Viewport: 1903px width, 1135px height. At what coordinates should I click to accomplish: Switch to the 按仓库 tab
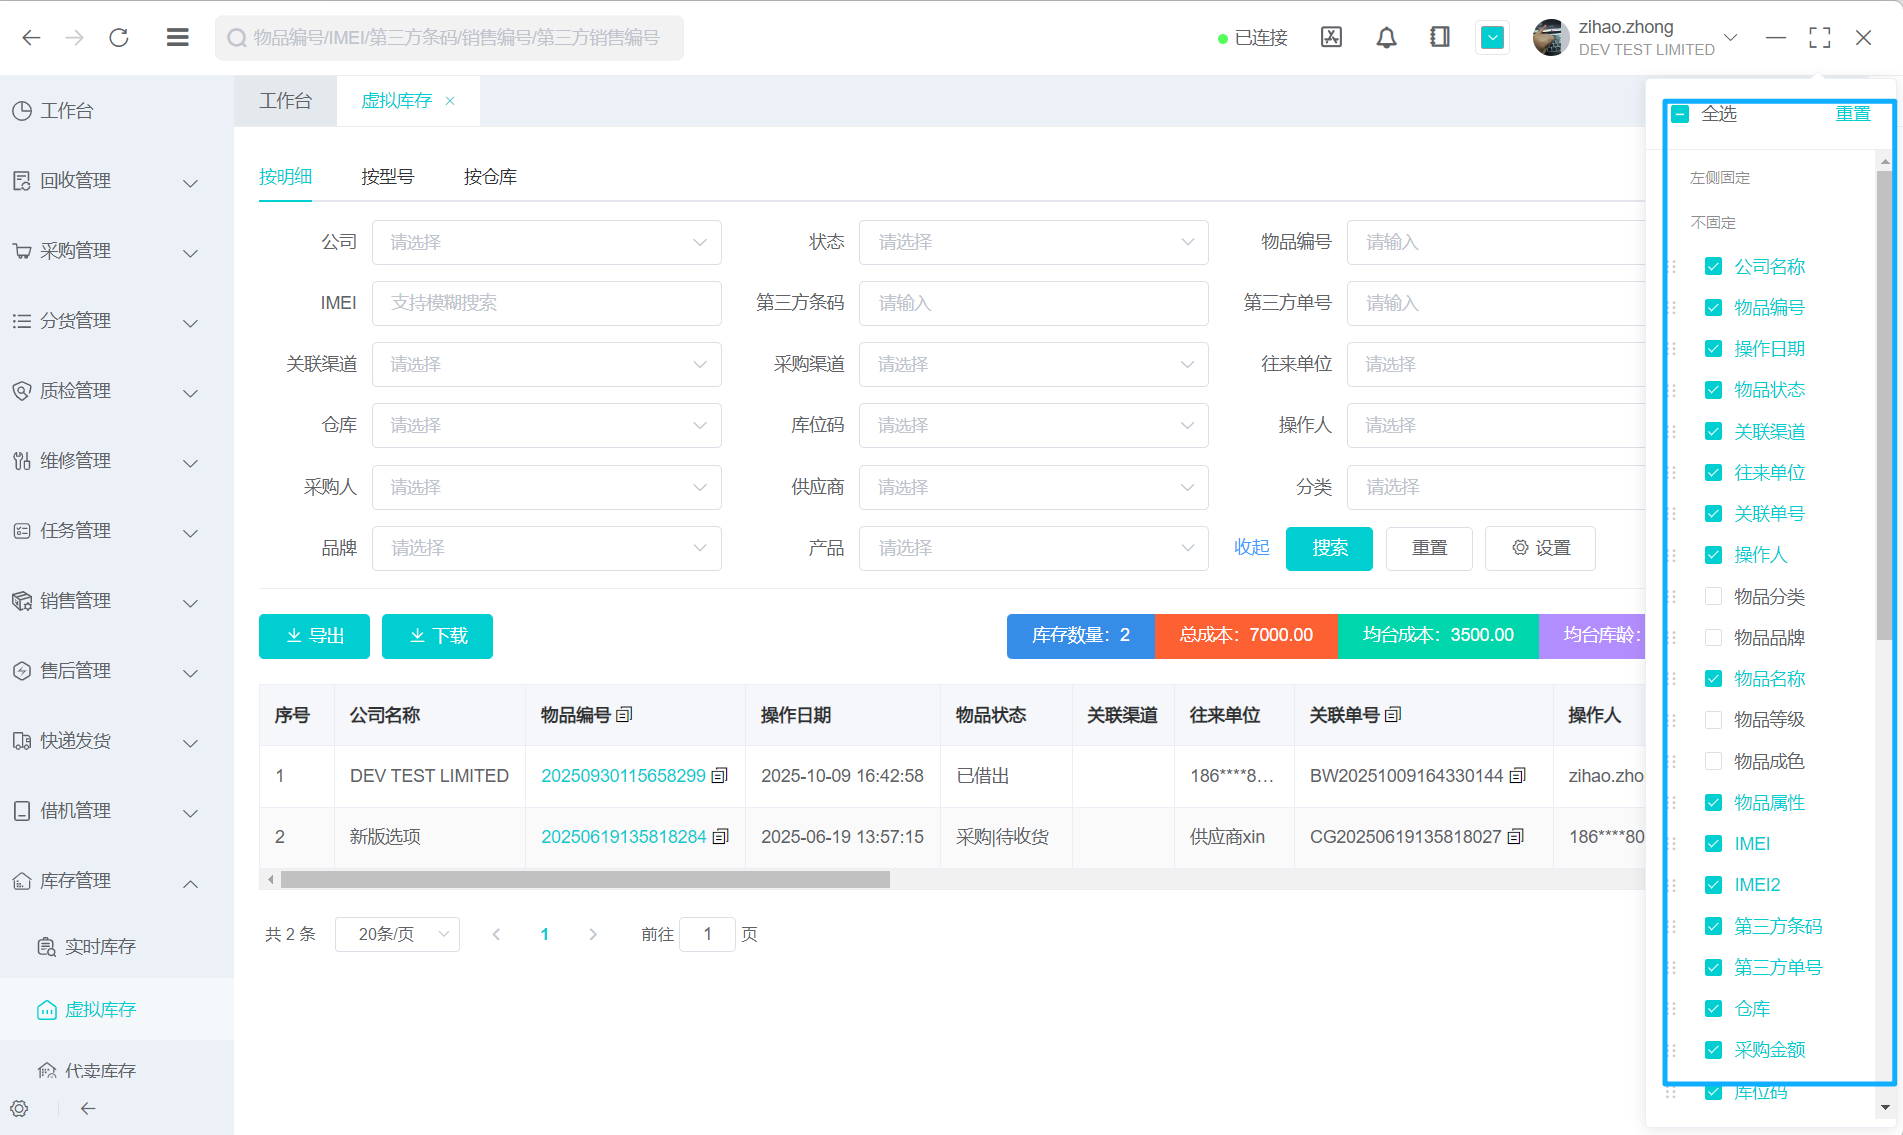pos(490,177)
